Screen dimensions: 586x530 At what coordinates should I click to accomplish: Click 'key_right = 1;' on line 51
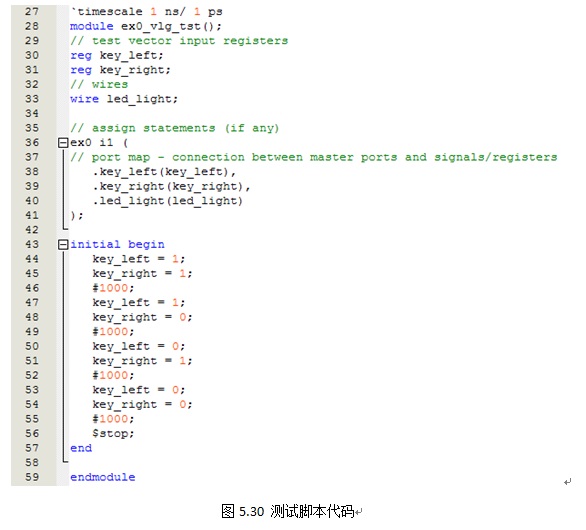(142, 361)
